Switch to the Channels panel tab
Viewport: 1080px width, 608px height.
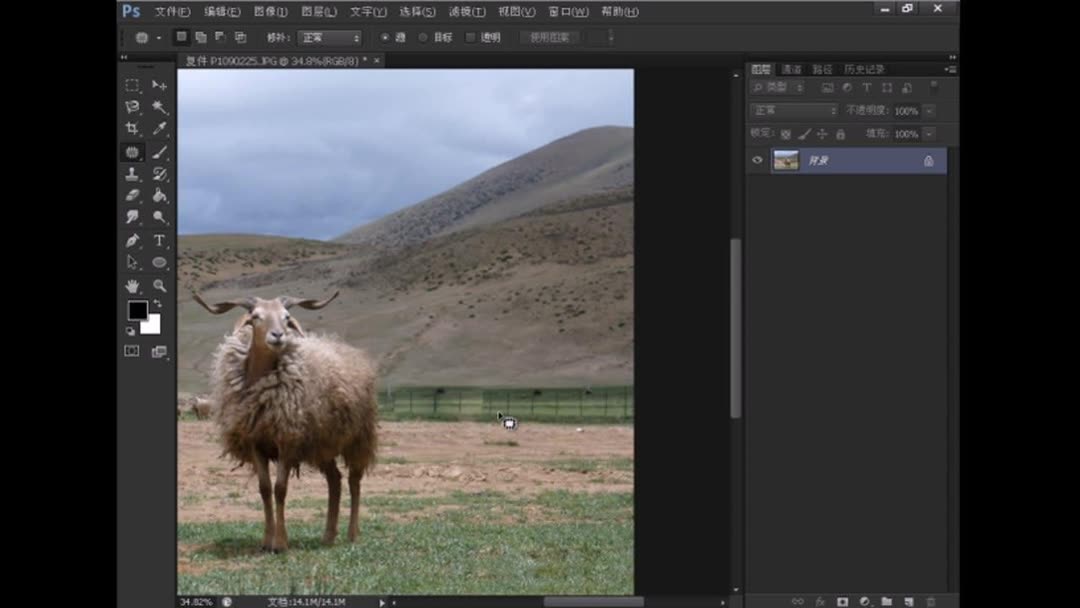click(792, 68)
